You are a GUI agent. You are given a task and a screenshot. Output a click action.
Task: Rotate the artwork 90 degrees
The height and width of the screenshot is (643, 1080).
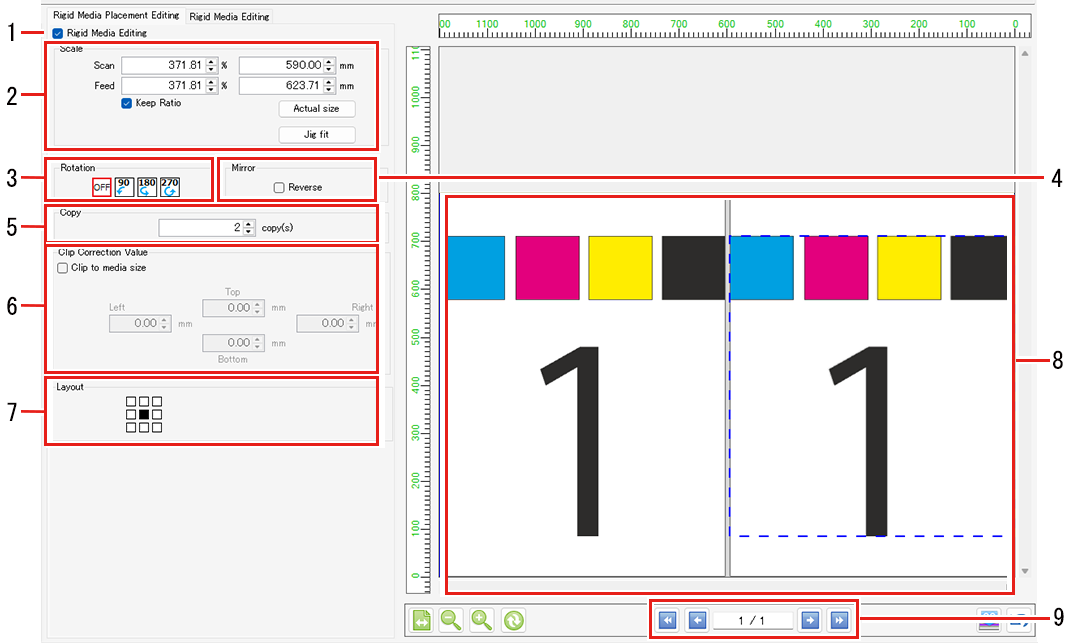click(x=124, y=186)
